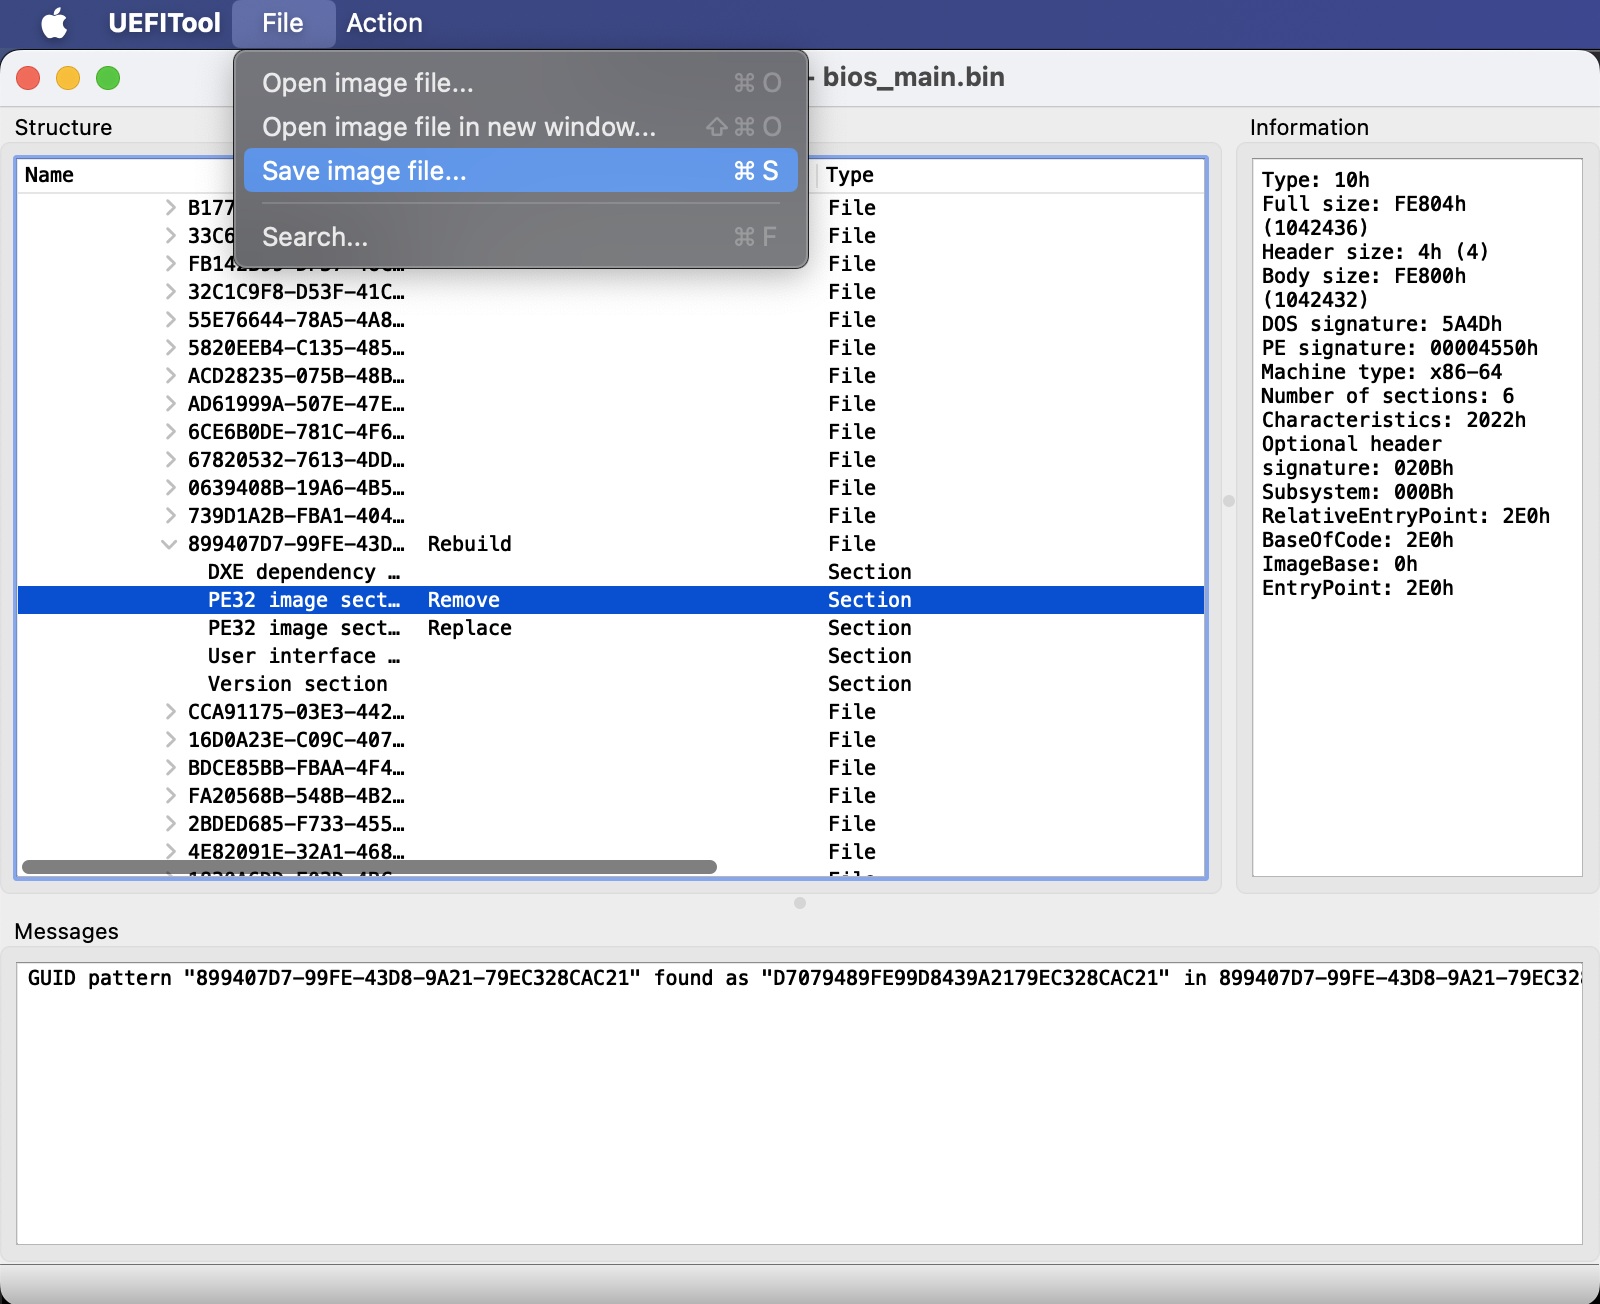Image resolution: width=1600 pixels, height=1304 pixels.
Task: Expand the 5820EEB4-C135-485… file node
Action: [170, 348]
